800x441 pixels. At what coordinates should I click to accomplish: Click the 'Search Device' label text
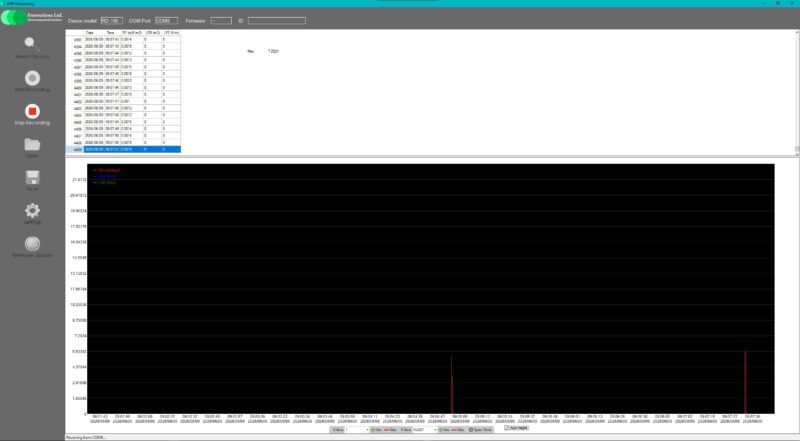click(x=32, y=57)
